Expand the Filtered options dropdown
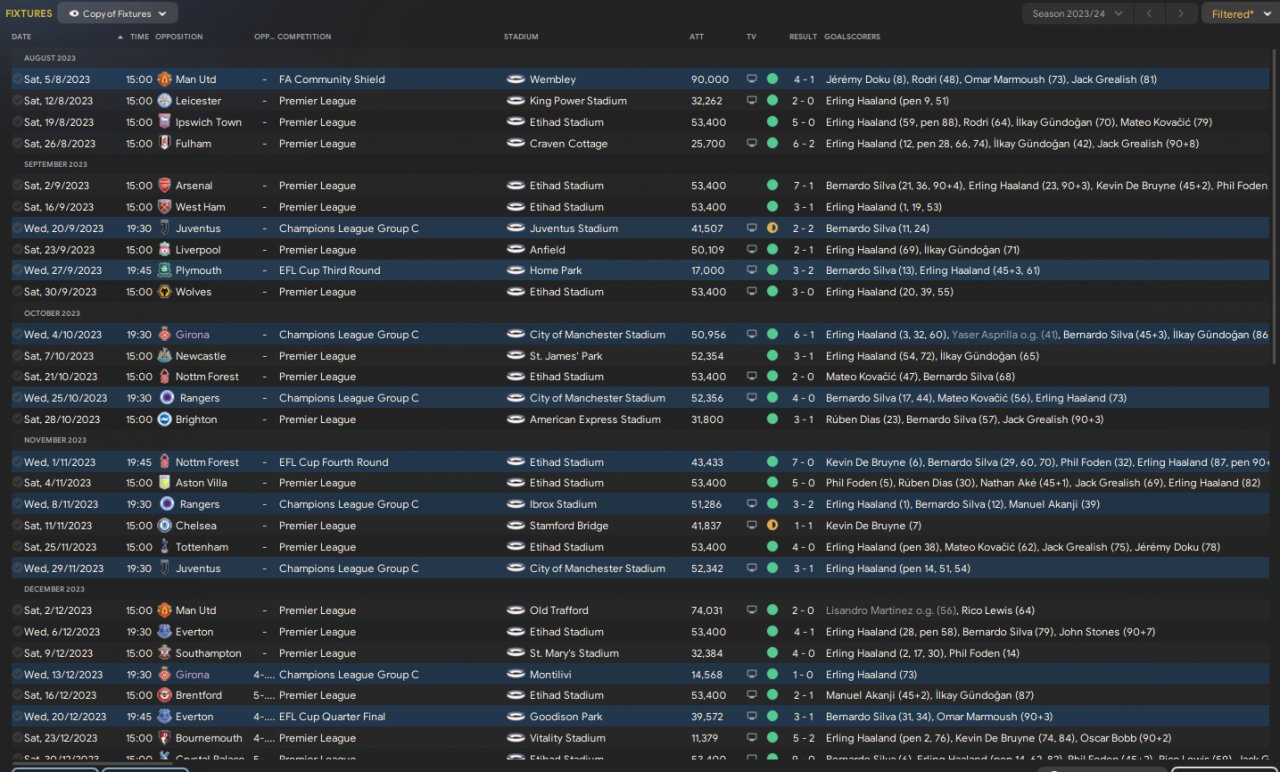1280x772 pixels. pos(1237,14)
